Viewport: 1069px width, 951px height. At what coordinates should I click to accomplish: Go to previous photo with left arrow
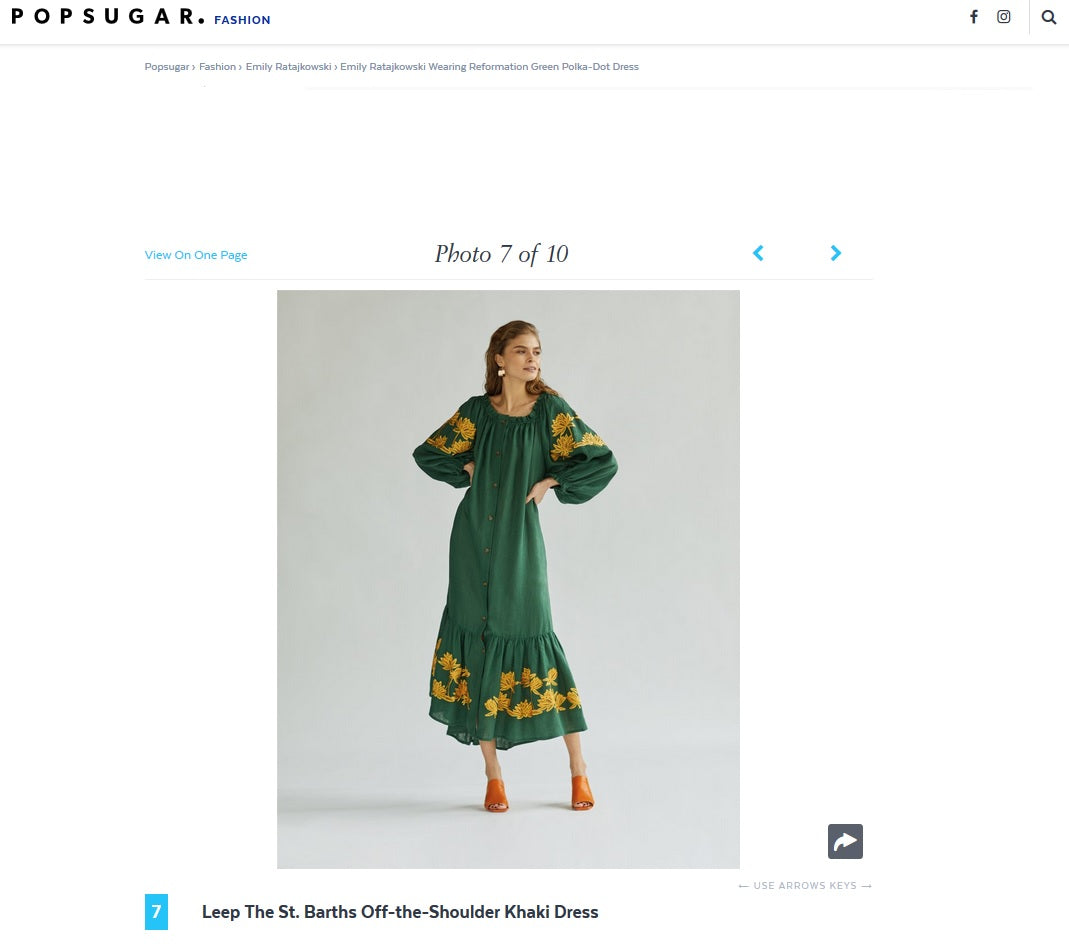(x=758, y=253)
